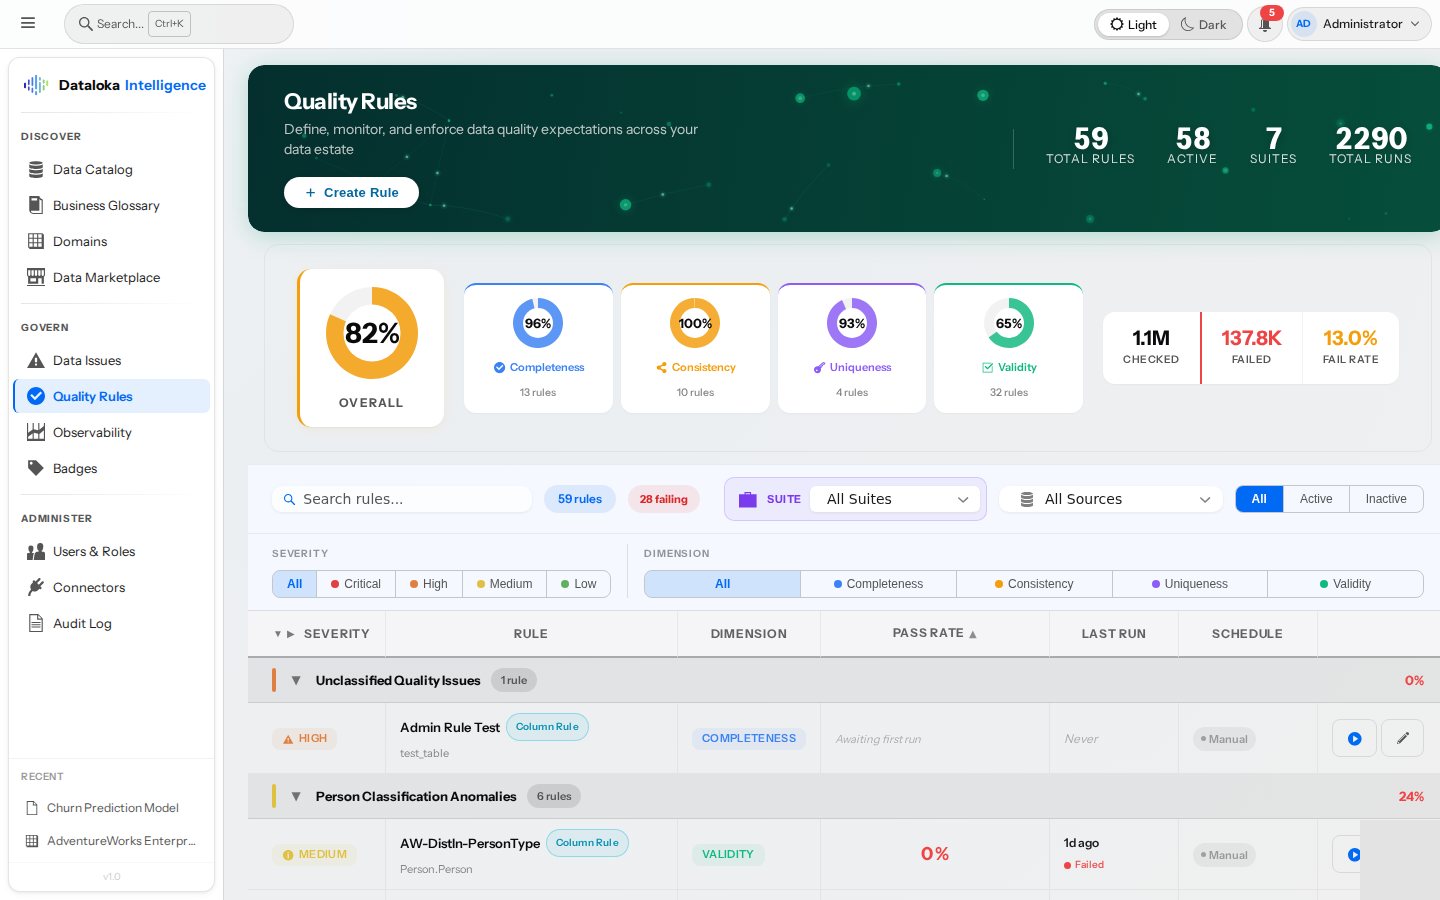
Task: Open notifications via the bell icon
Action: (x=1264, y=24)
